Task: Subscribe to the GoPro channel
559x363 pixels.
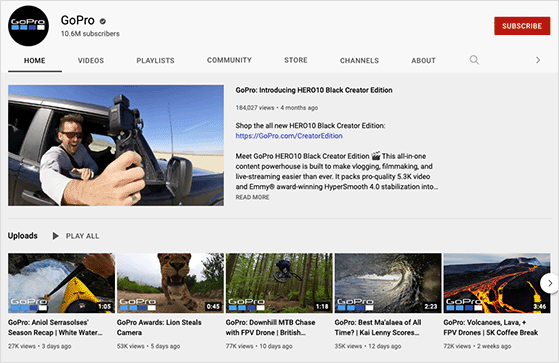Action: click(522, 26)
